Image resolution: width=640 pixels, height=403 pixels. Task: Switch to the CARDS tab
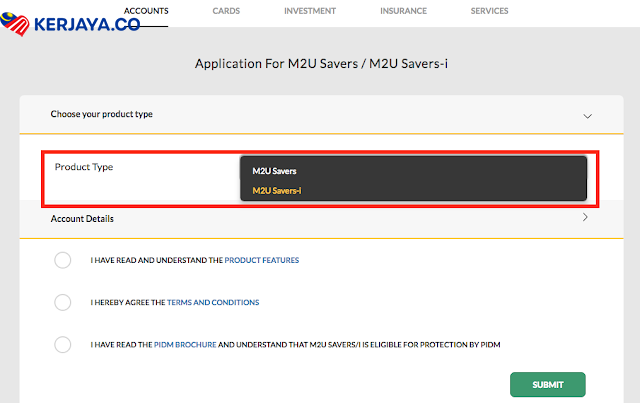(226, 11)
